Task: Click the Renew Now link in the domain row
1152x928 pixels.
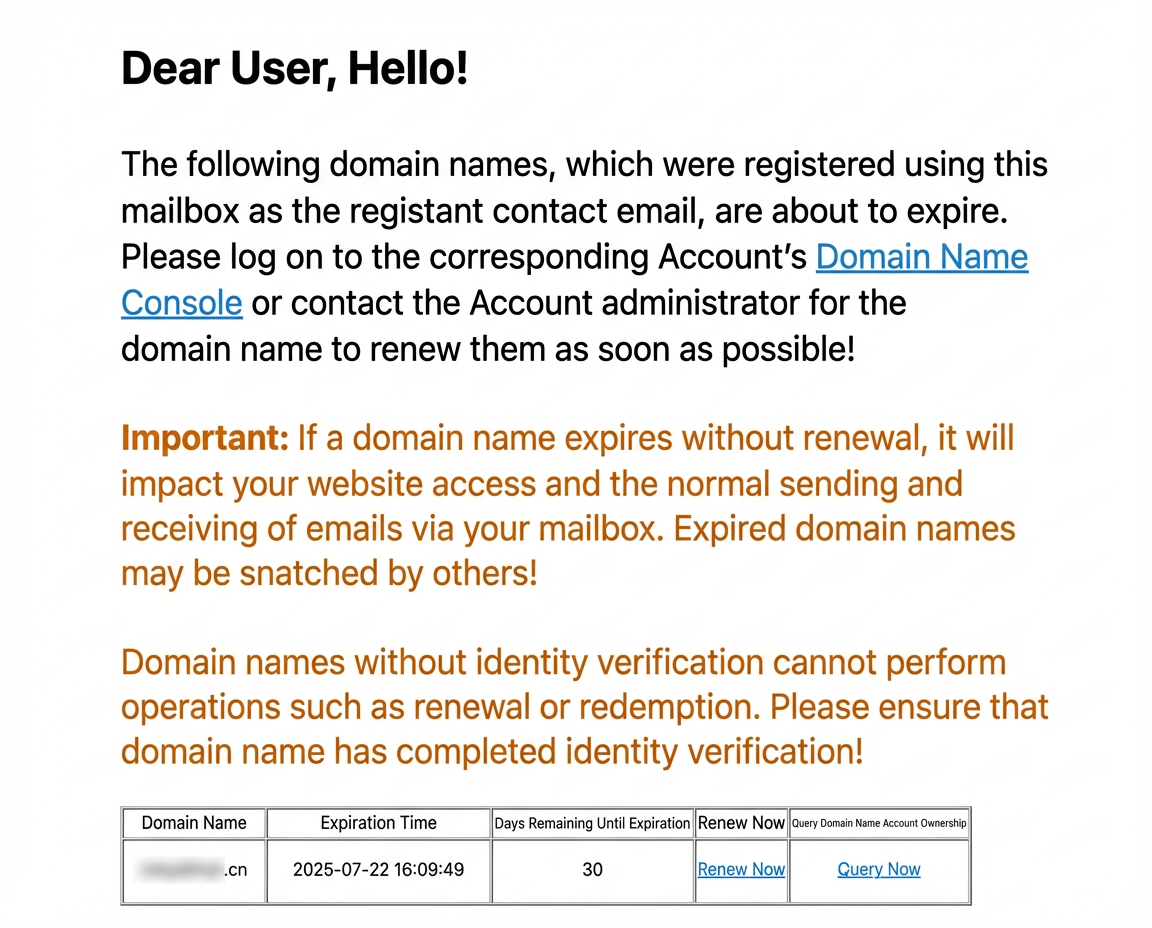Action: tap(741, 869)
